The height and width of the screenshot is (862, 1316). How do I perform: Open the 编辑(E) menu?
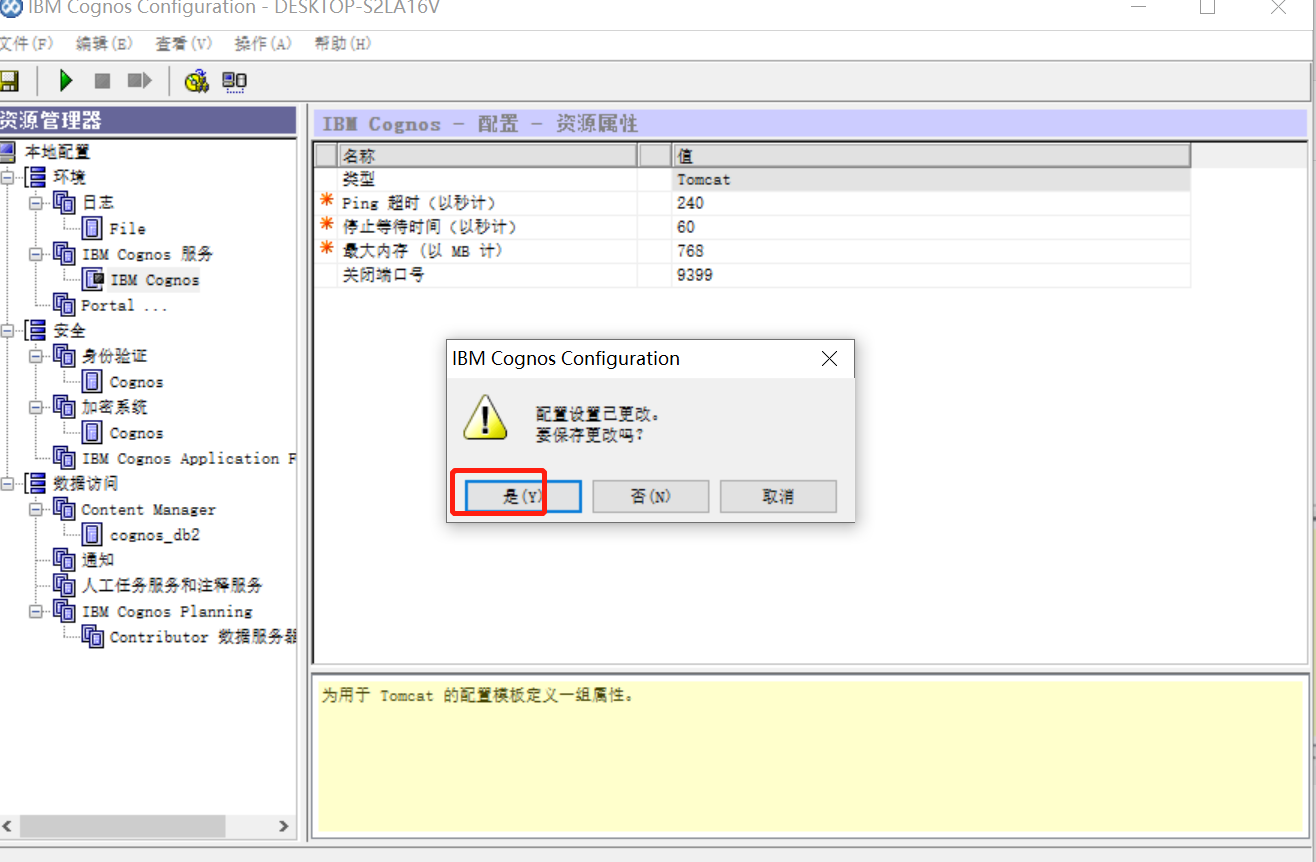[x=104, y=44]
